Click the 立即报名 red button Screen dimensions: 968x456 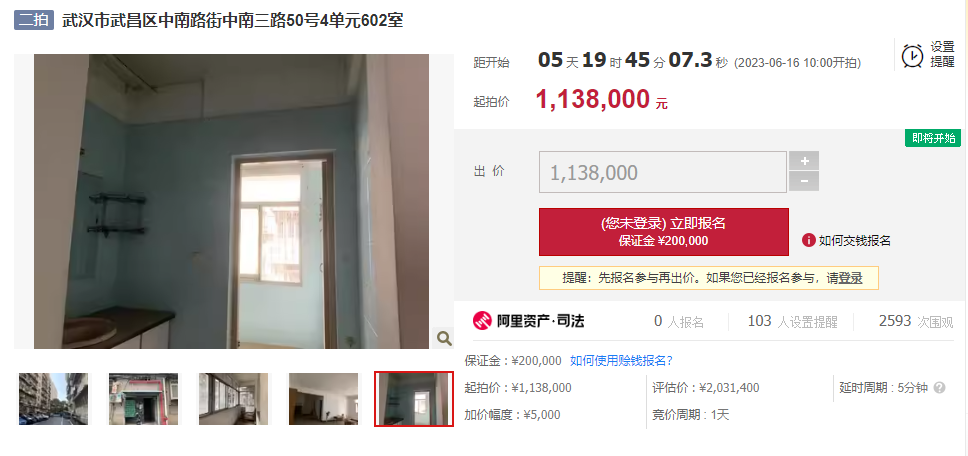point(664,232)
